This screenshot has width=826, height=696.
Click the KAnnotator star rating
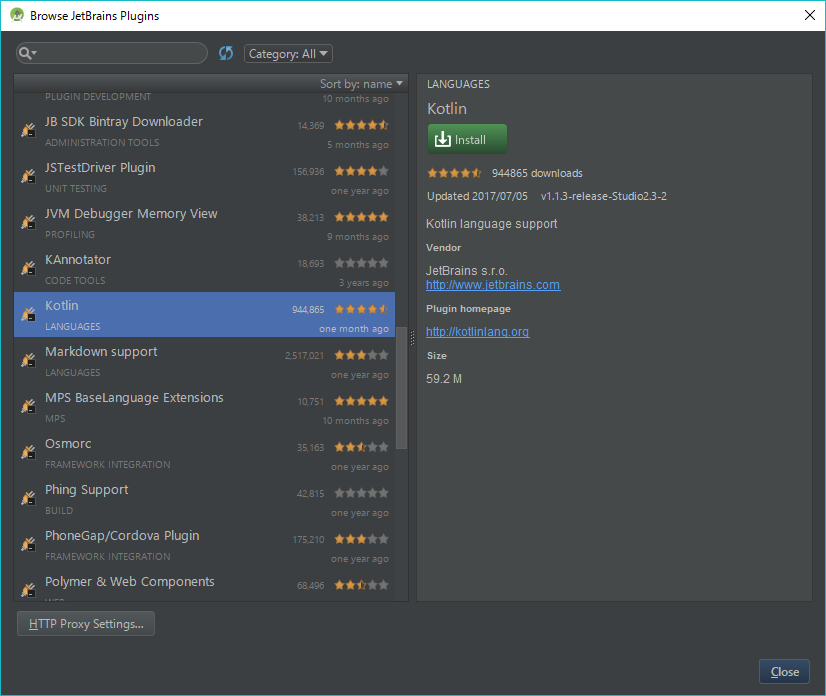pos(361,263)
